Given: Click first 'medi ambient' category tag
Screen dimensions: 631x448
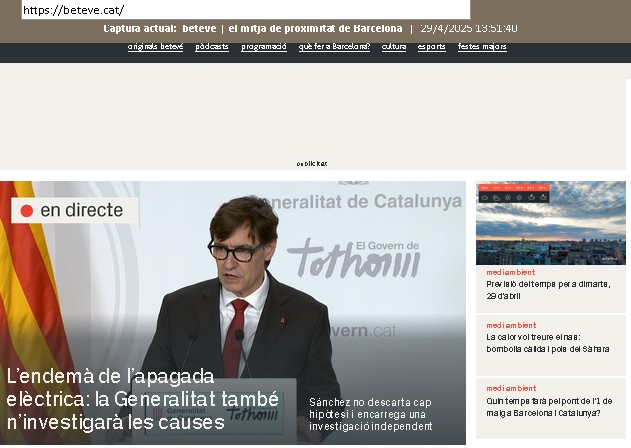Looking at the screenshot, I should pyautogui.click(x=510, y=272).
